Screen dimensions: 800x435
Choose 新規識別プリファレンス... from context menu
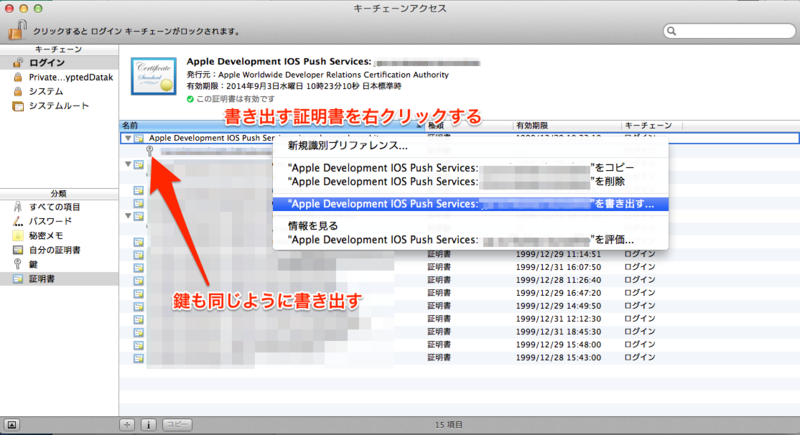click(x=470, y=146)
